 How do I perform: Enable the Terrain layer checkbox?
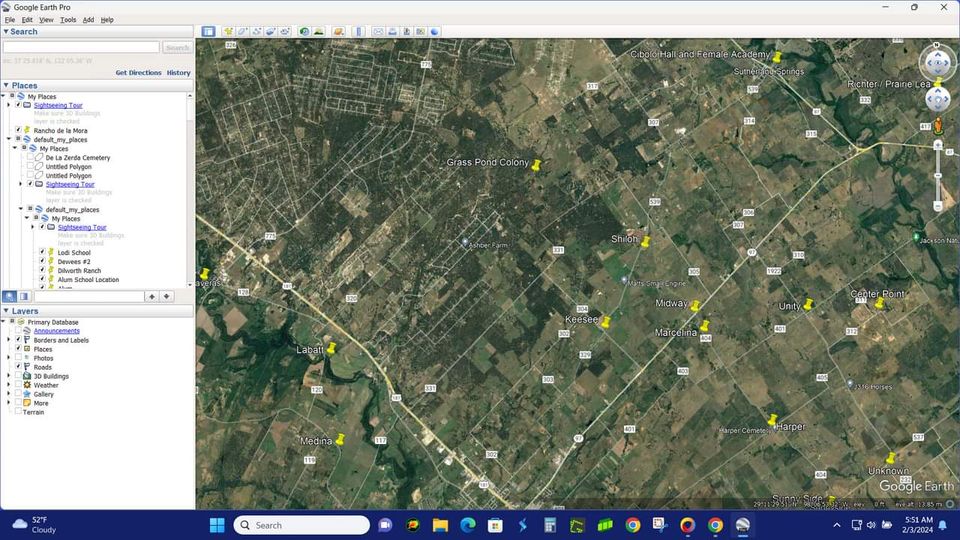18,411
